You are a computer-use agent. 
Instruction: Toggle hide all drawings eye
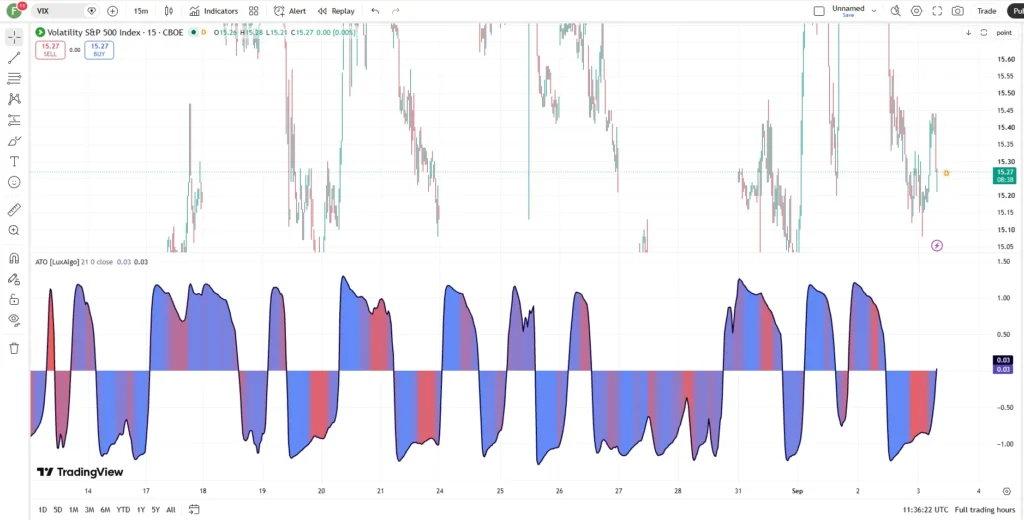(x=14, y=320)
